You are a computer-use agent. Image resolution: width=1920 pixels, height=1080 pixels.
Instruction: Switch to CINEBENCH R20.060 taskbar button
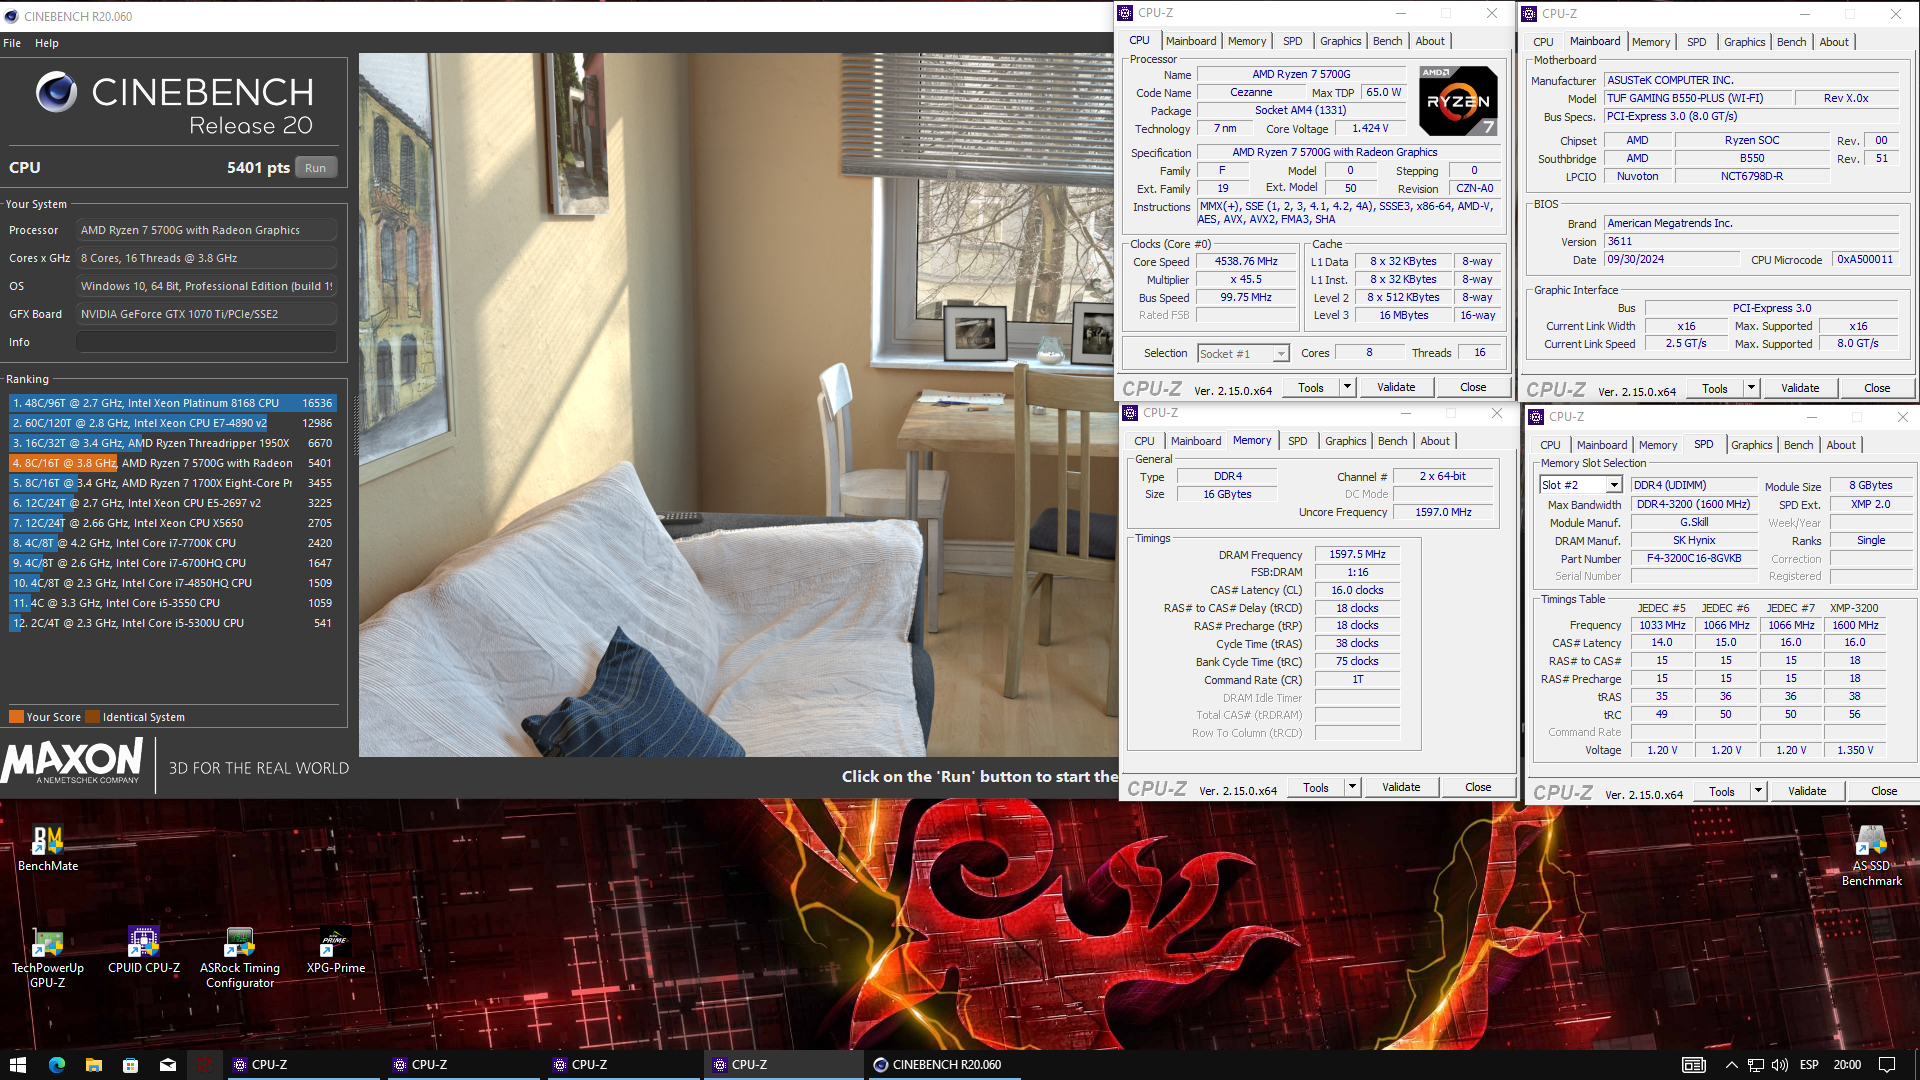(x=942, y=1065)
